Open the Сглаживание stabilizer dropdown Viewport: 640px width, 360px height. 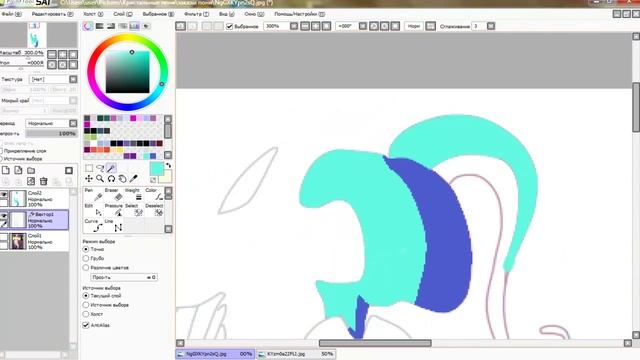pyautogui.click(x=491, y=26)
